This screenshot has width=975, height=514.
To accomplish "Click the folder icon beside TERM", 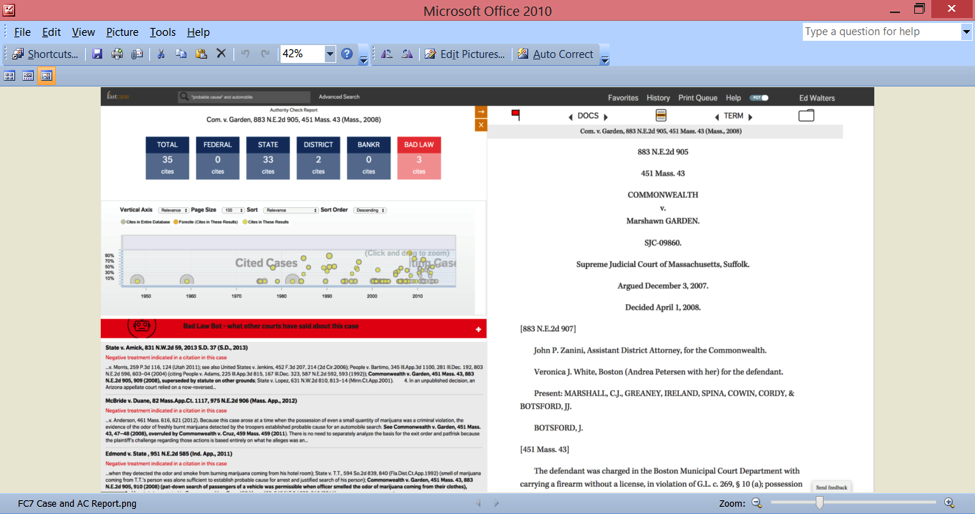I will coord(806,115).
